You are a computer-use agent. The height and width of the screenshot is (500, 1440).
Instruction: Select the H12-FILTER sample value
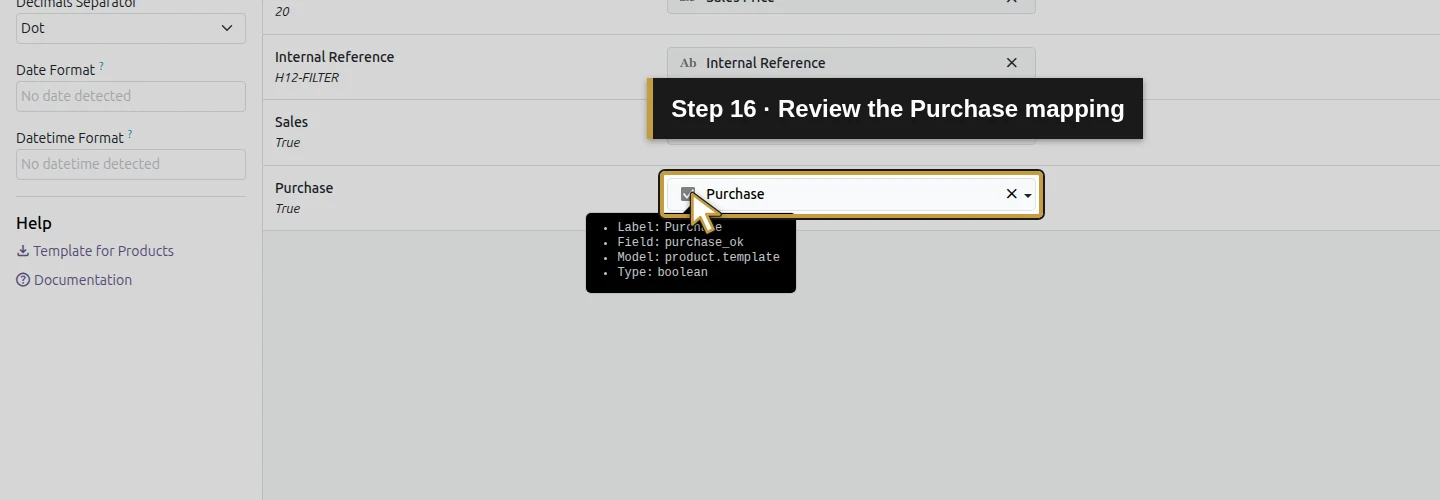pos(307,77)
